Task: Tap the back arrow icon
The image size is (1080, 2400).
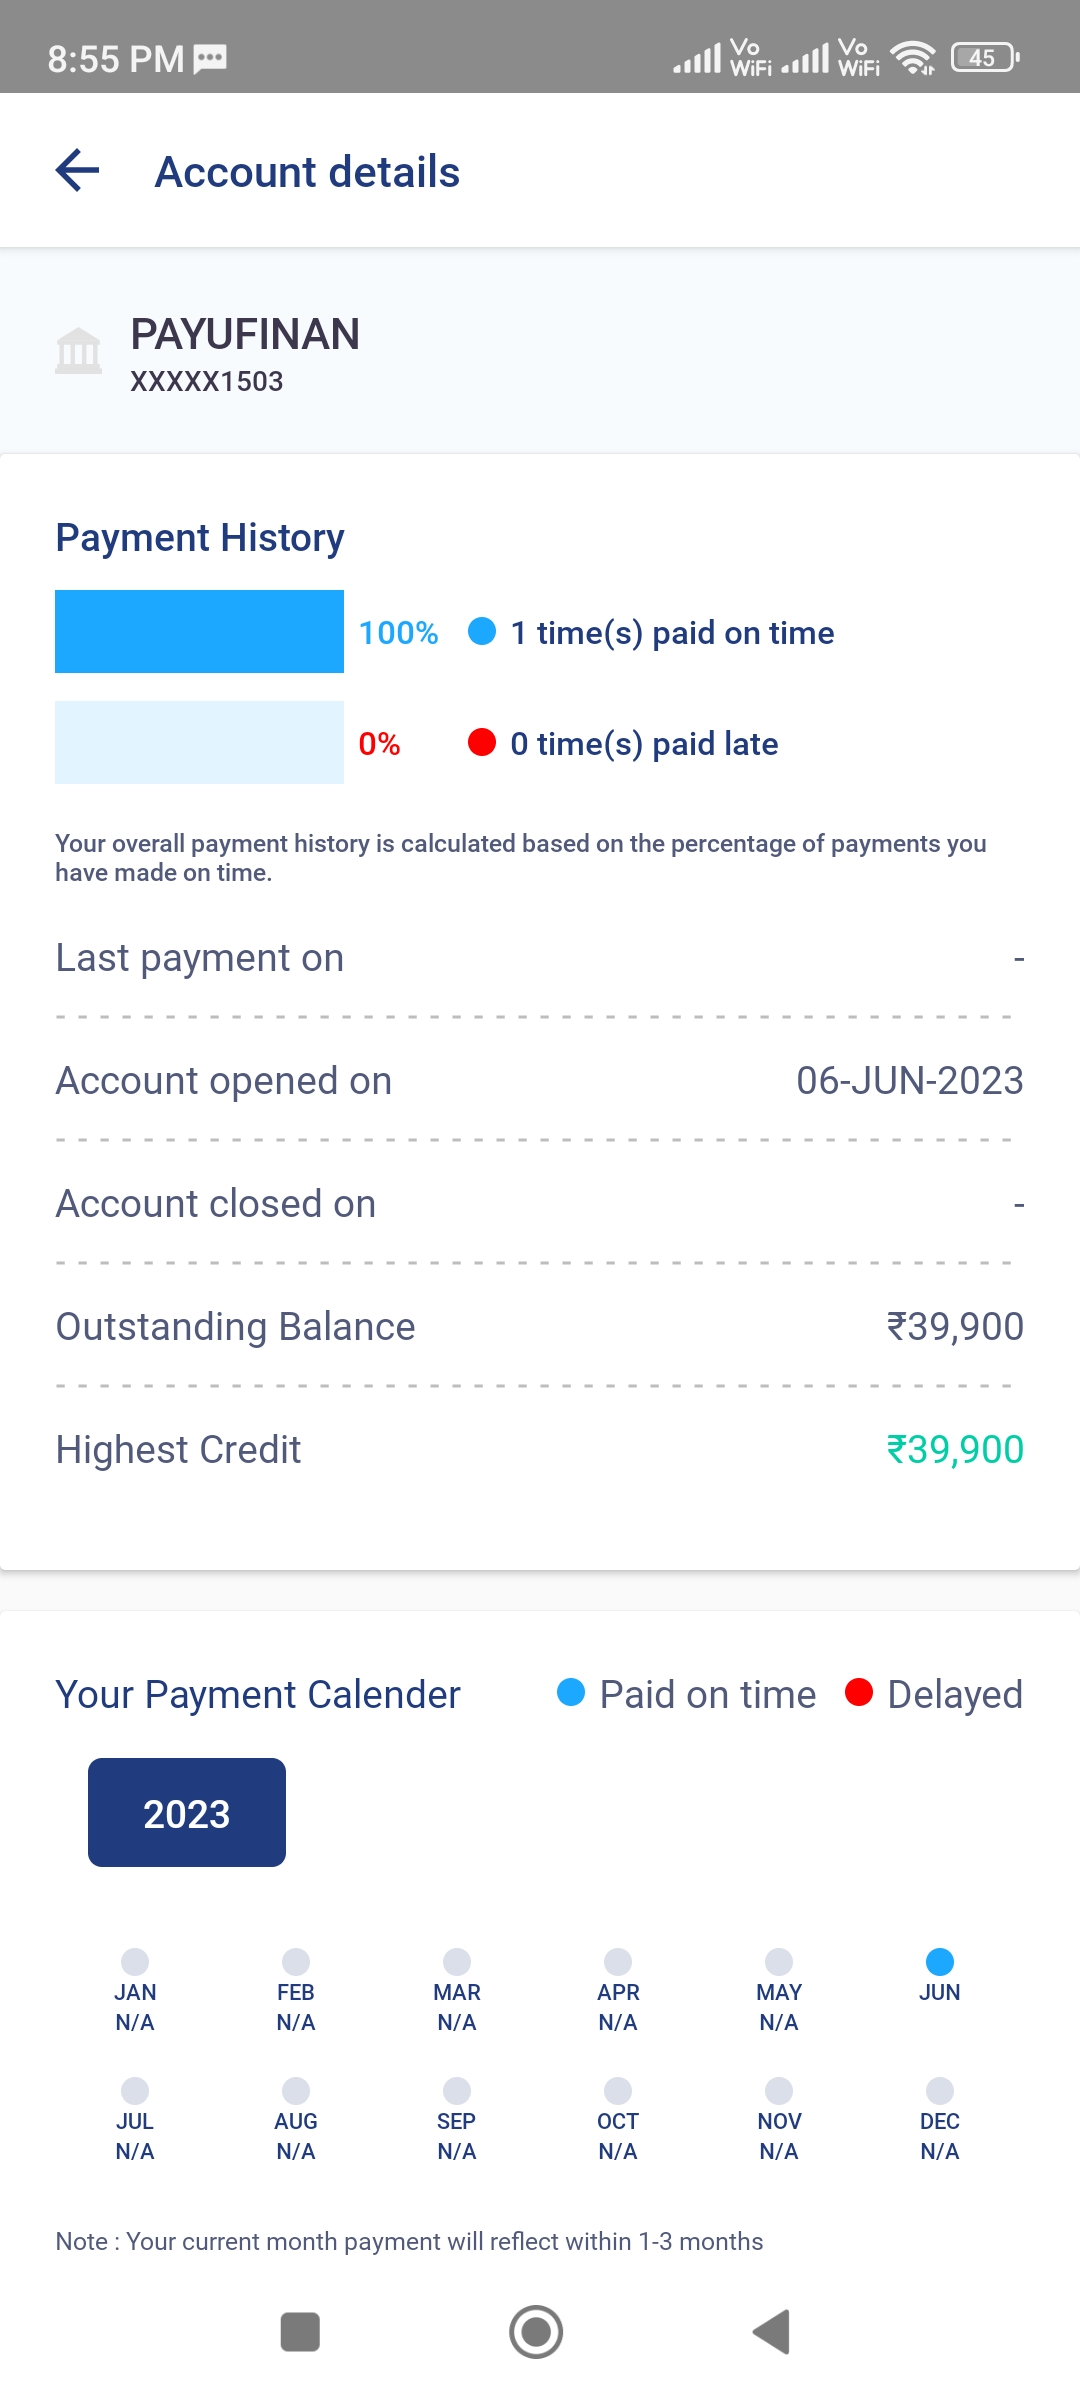Action: pos(78,171)
